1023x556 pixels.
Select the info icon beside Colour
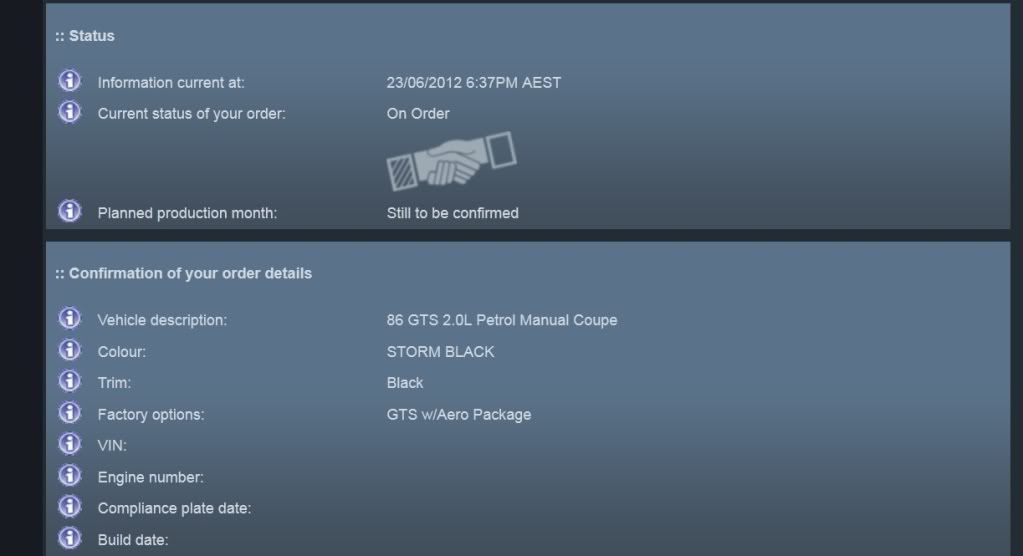pyautogui.click(x=69, y=350)
